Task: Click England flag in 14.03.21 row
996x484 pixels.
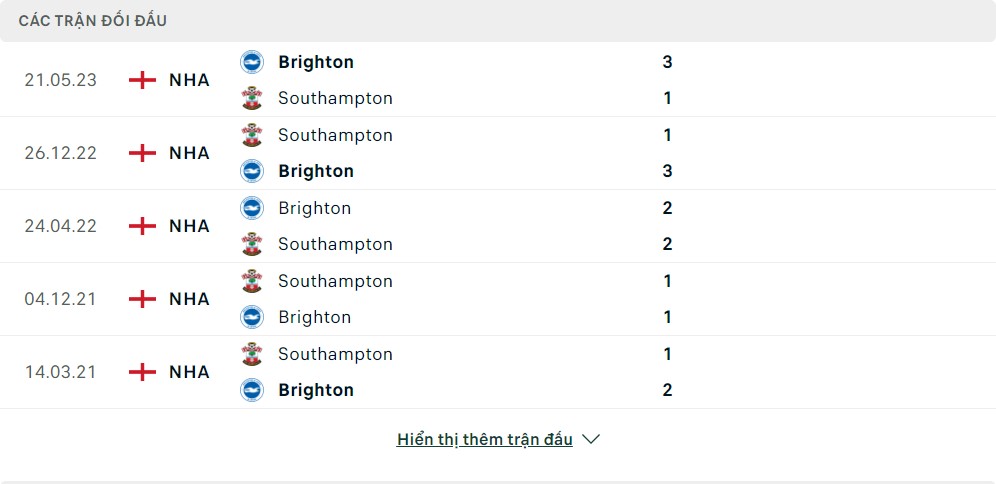Action: [x=143, y=372]
